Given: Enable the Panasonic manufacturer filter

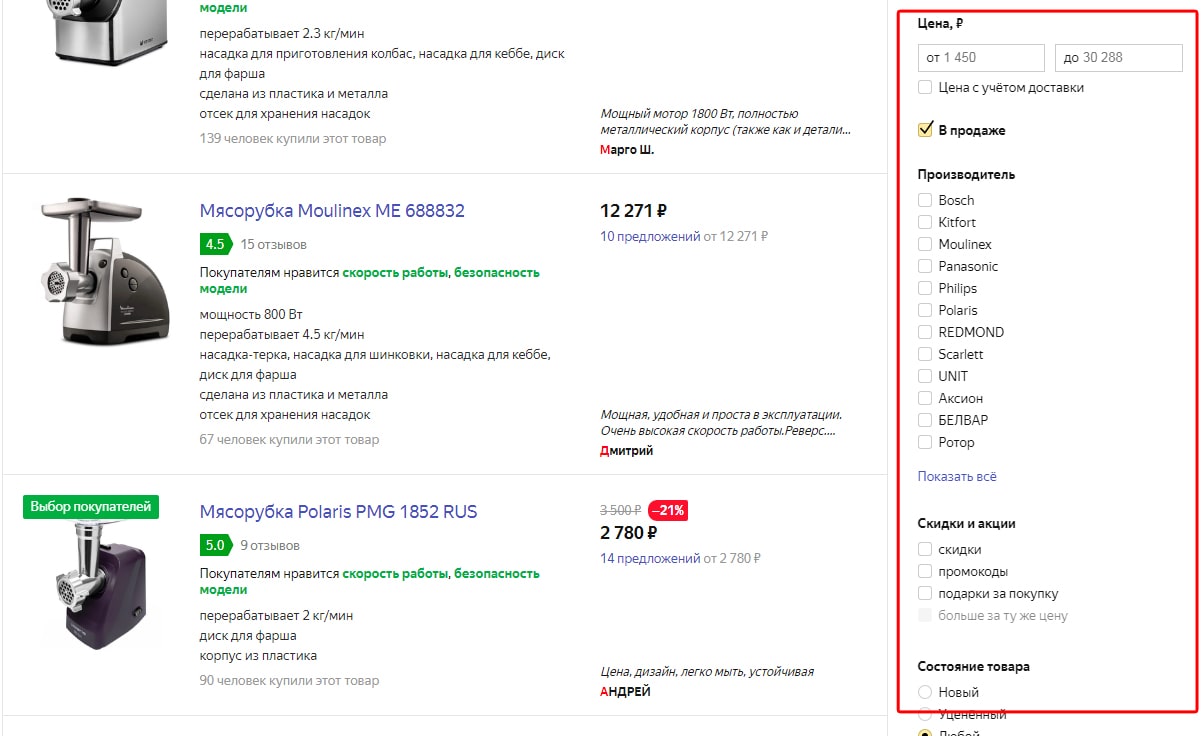Looking at the screenshot, I should pyautogui.click(x=925, y=266).
